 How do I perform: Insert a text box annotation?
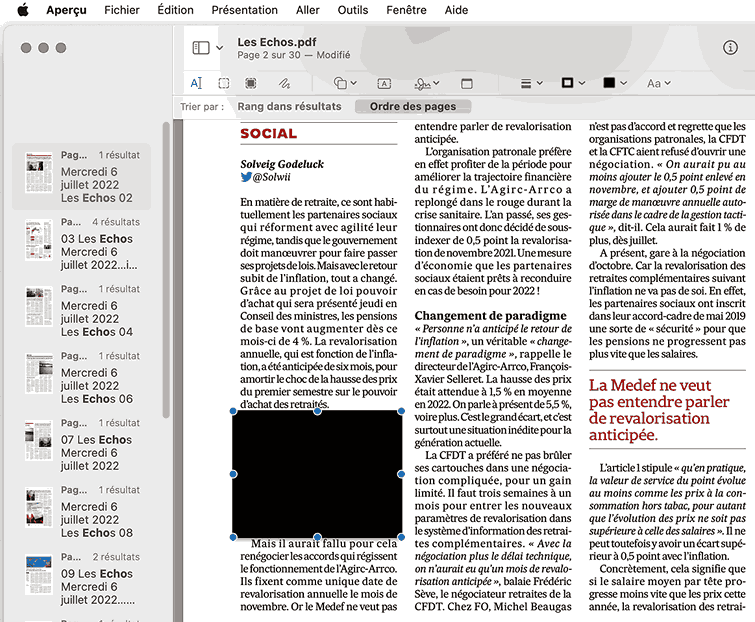coord(384,84)
